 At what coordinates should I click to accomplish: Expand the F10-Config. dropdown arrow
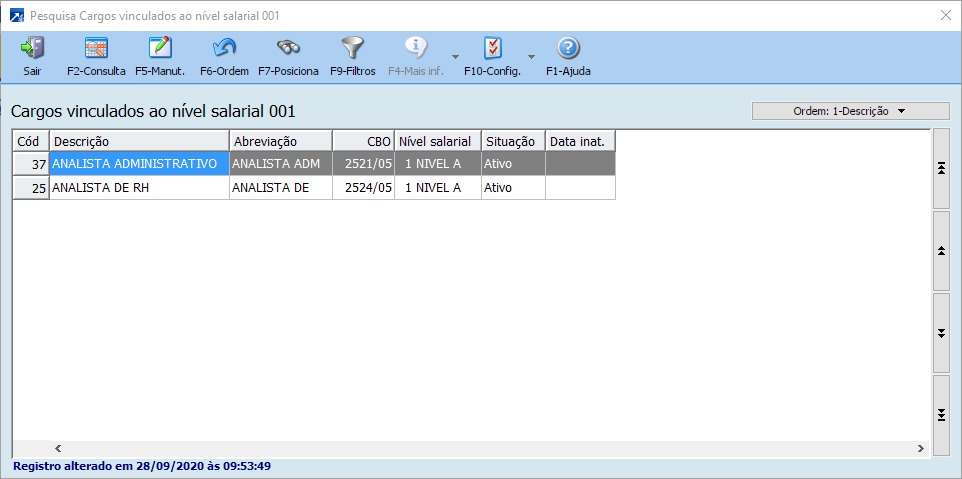click(x=531, y=56)
